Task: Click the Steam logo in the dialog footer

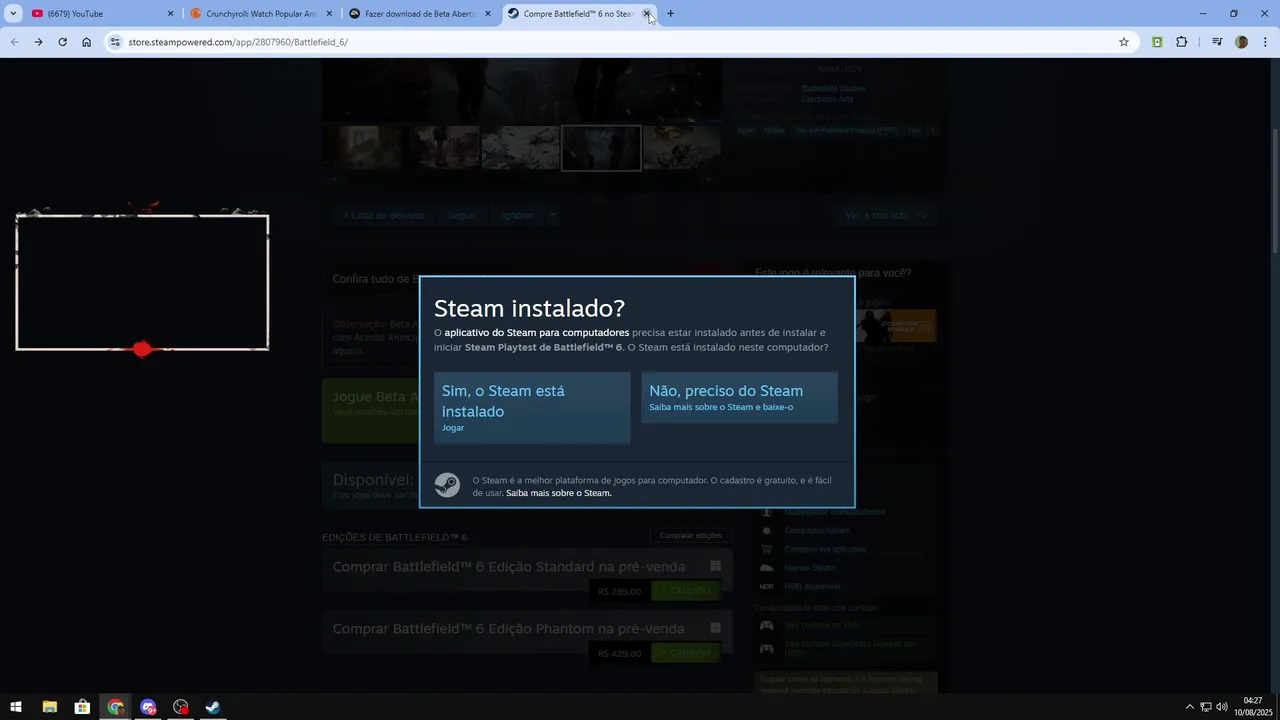Action: point(447,485)
